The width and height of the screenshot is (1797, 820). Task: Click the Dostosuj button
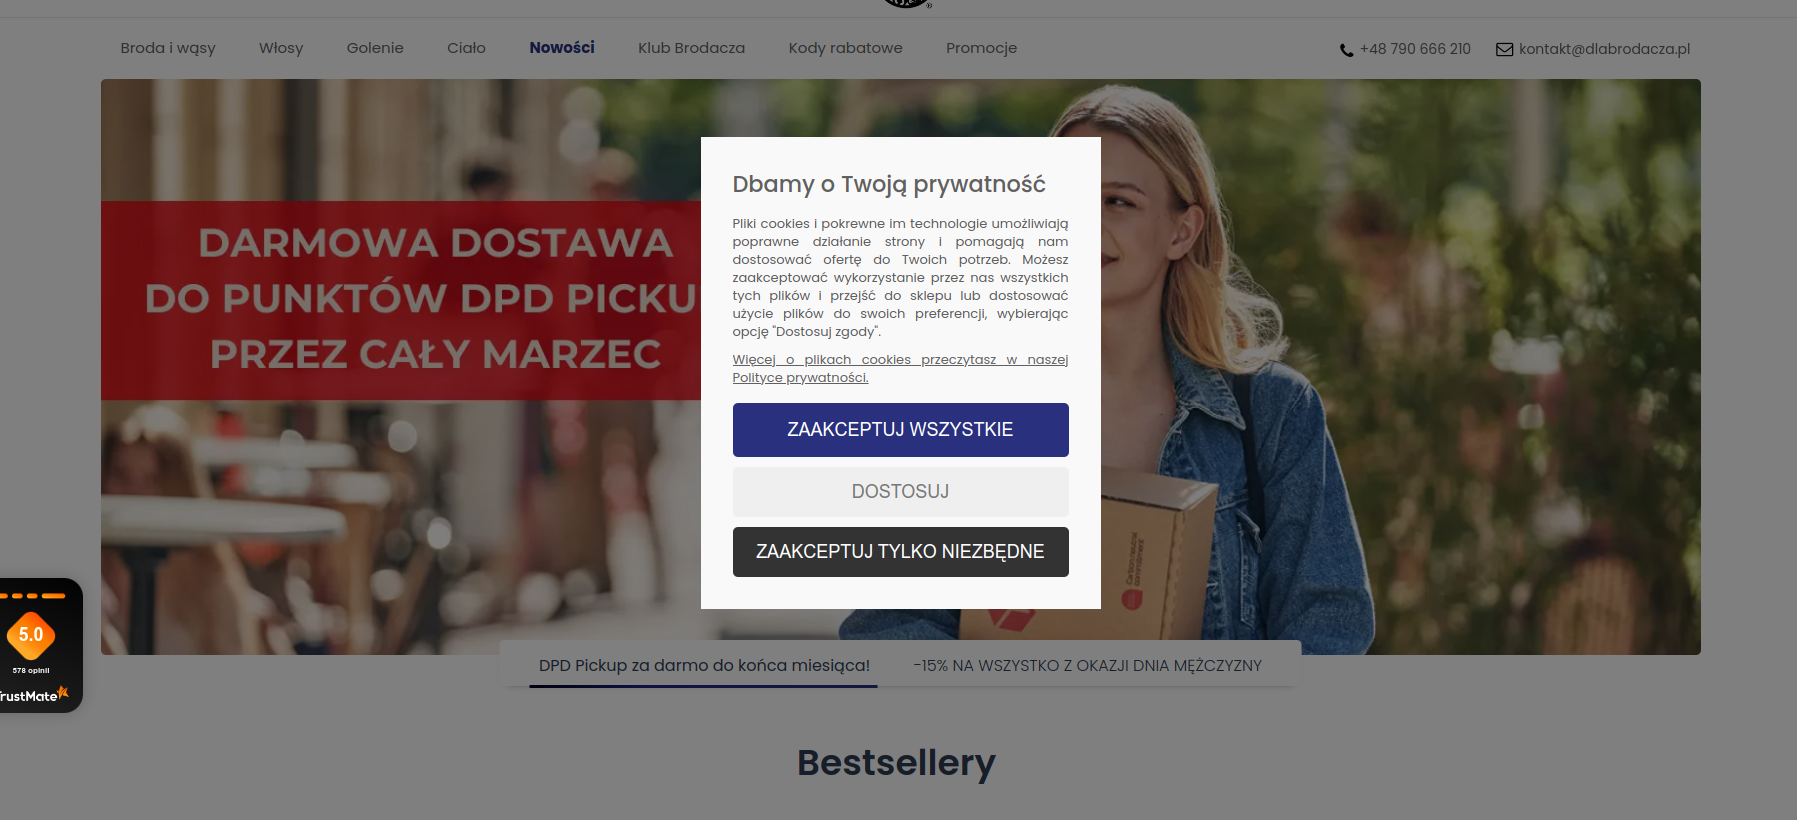click(x=900, y=492)
